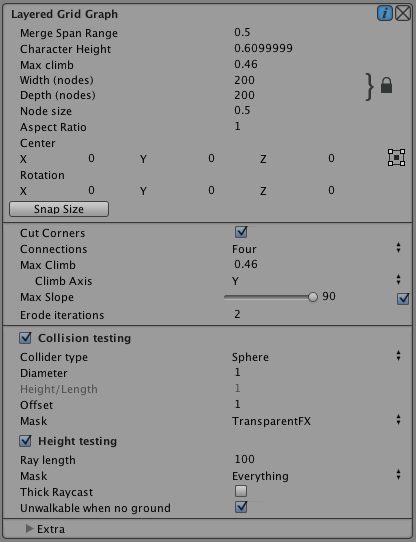Toggle the width/depth lock icon

[386, 85]
